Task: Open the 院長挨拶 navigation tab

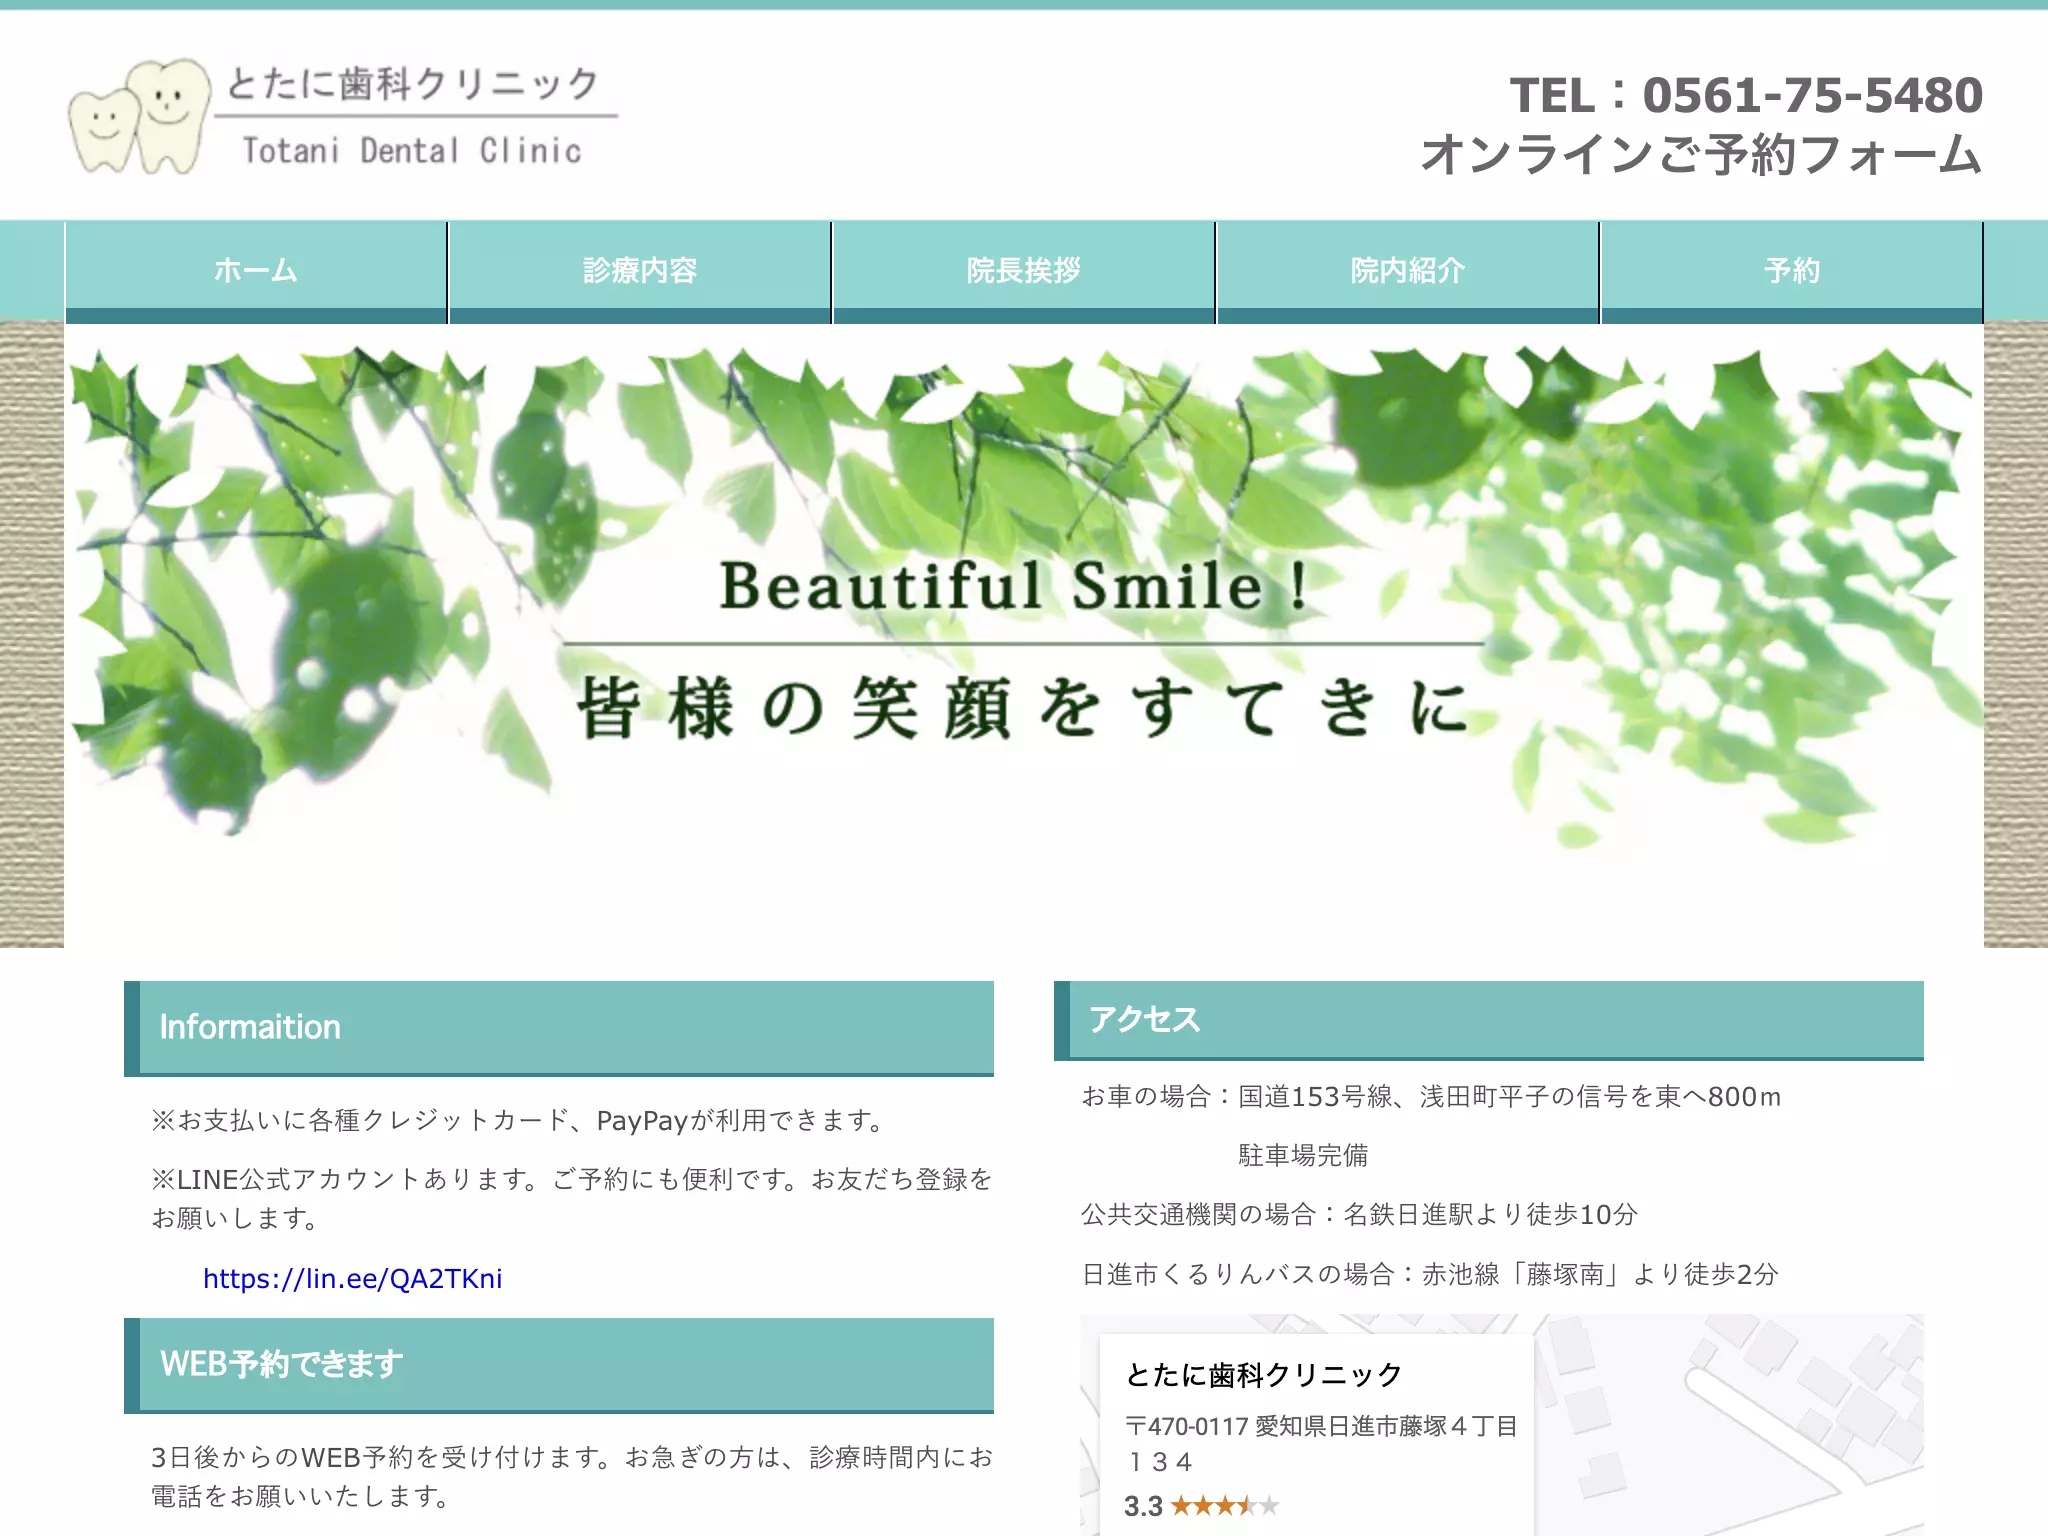Action: tap(1024, 272)
